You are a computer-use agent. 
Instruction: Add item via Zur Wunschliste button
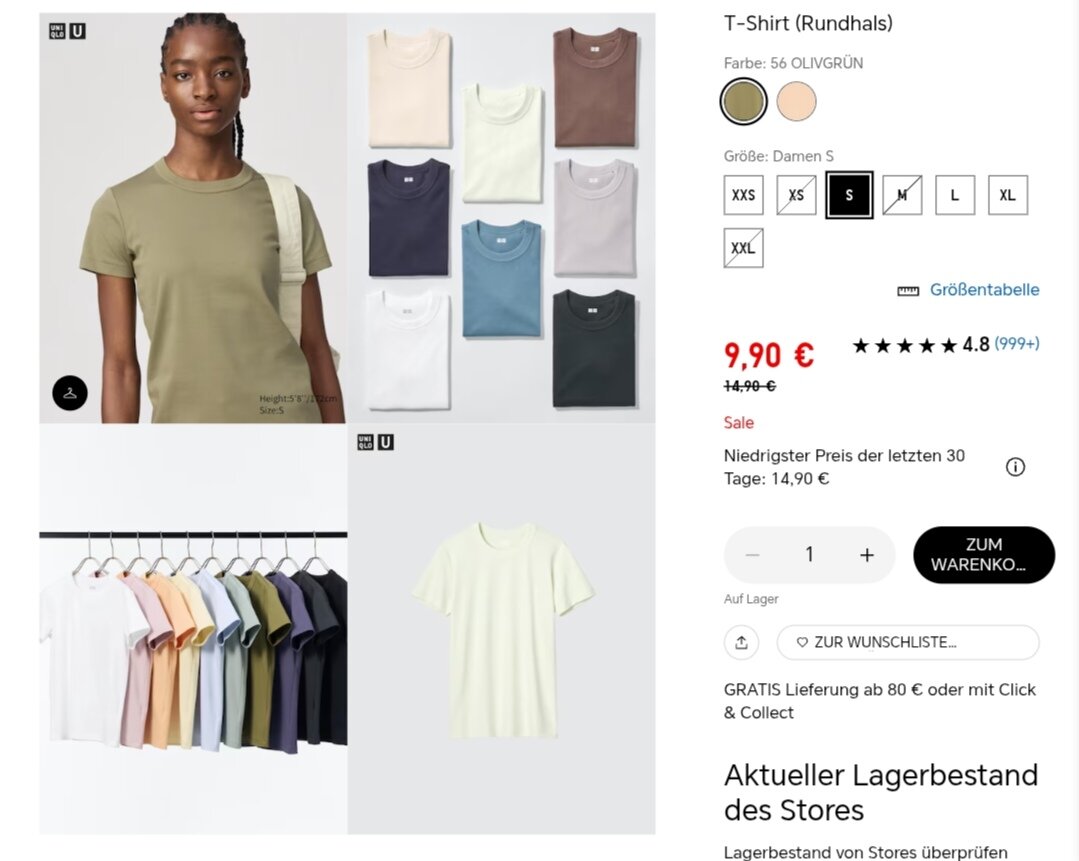point(908,642)
